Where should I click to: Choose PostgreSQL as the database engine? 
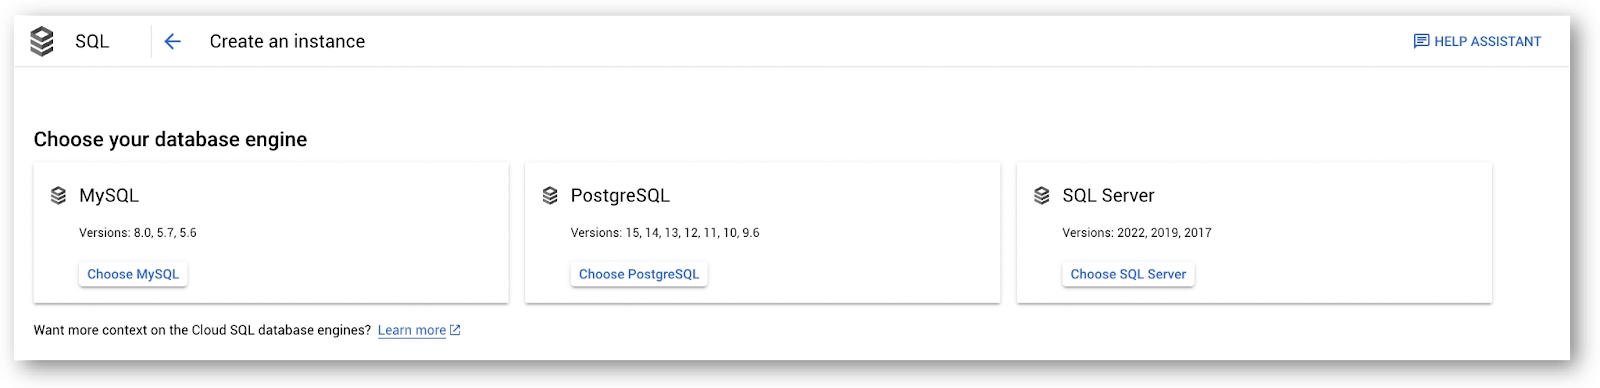[639, 274]
